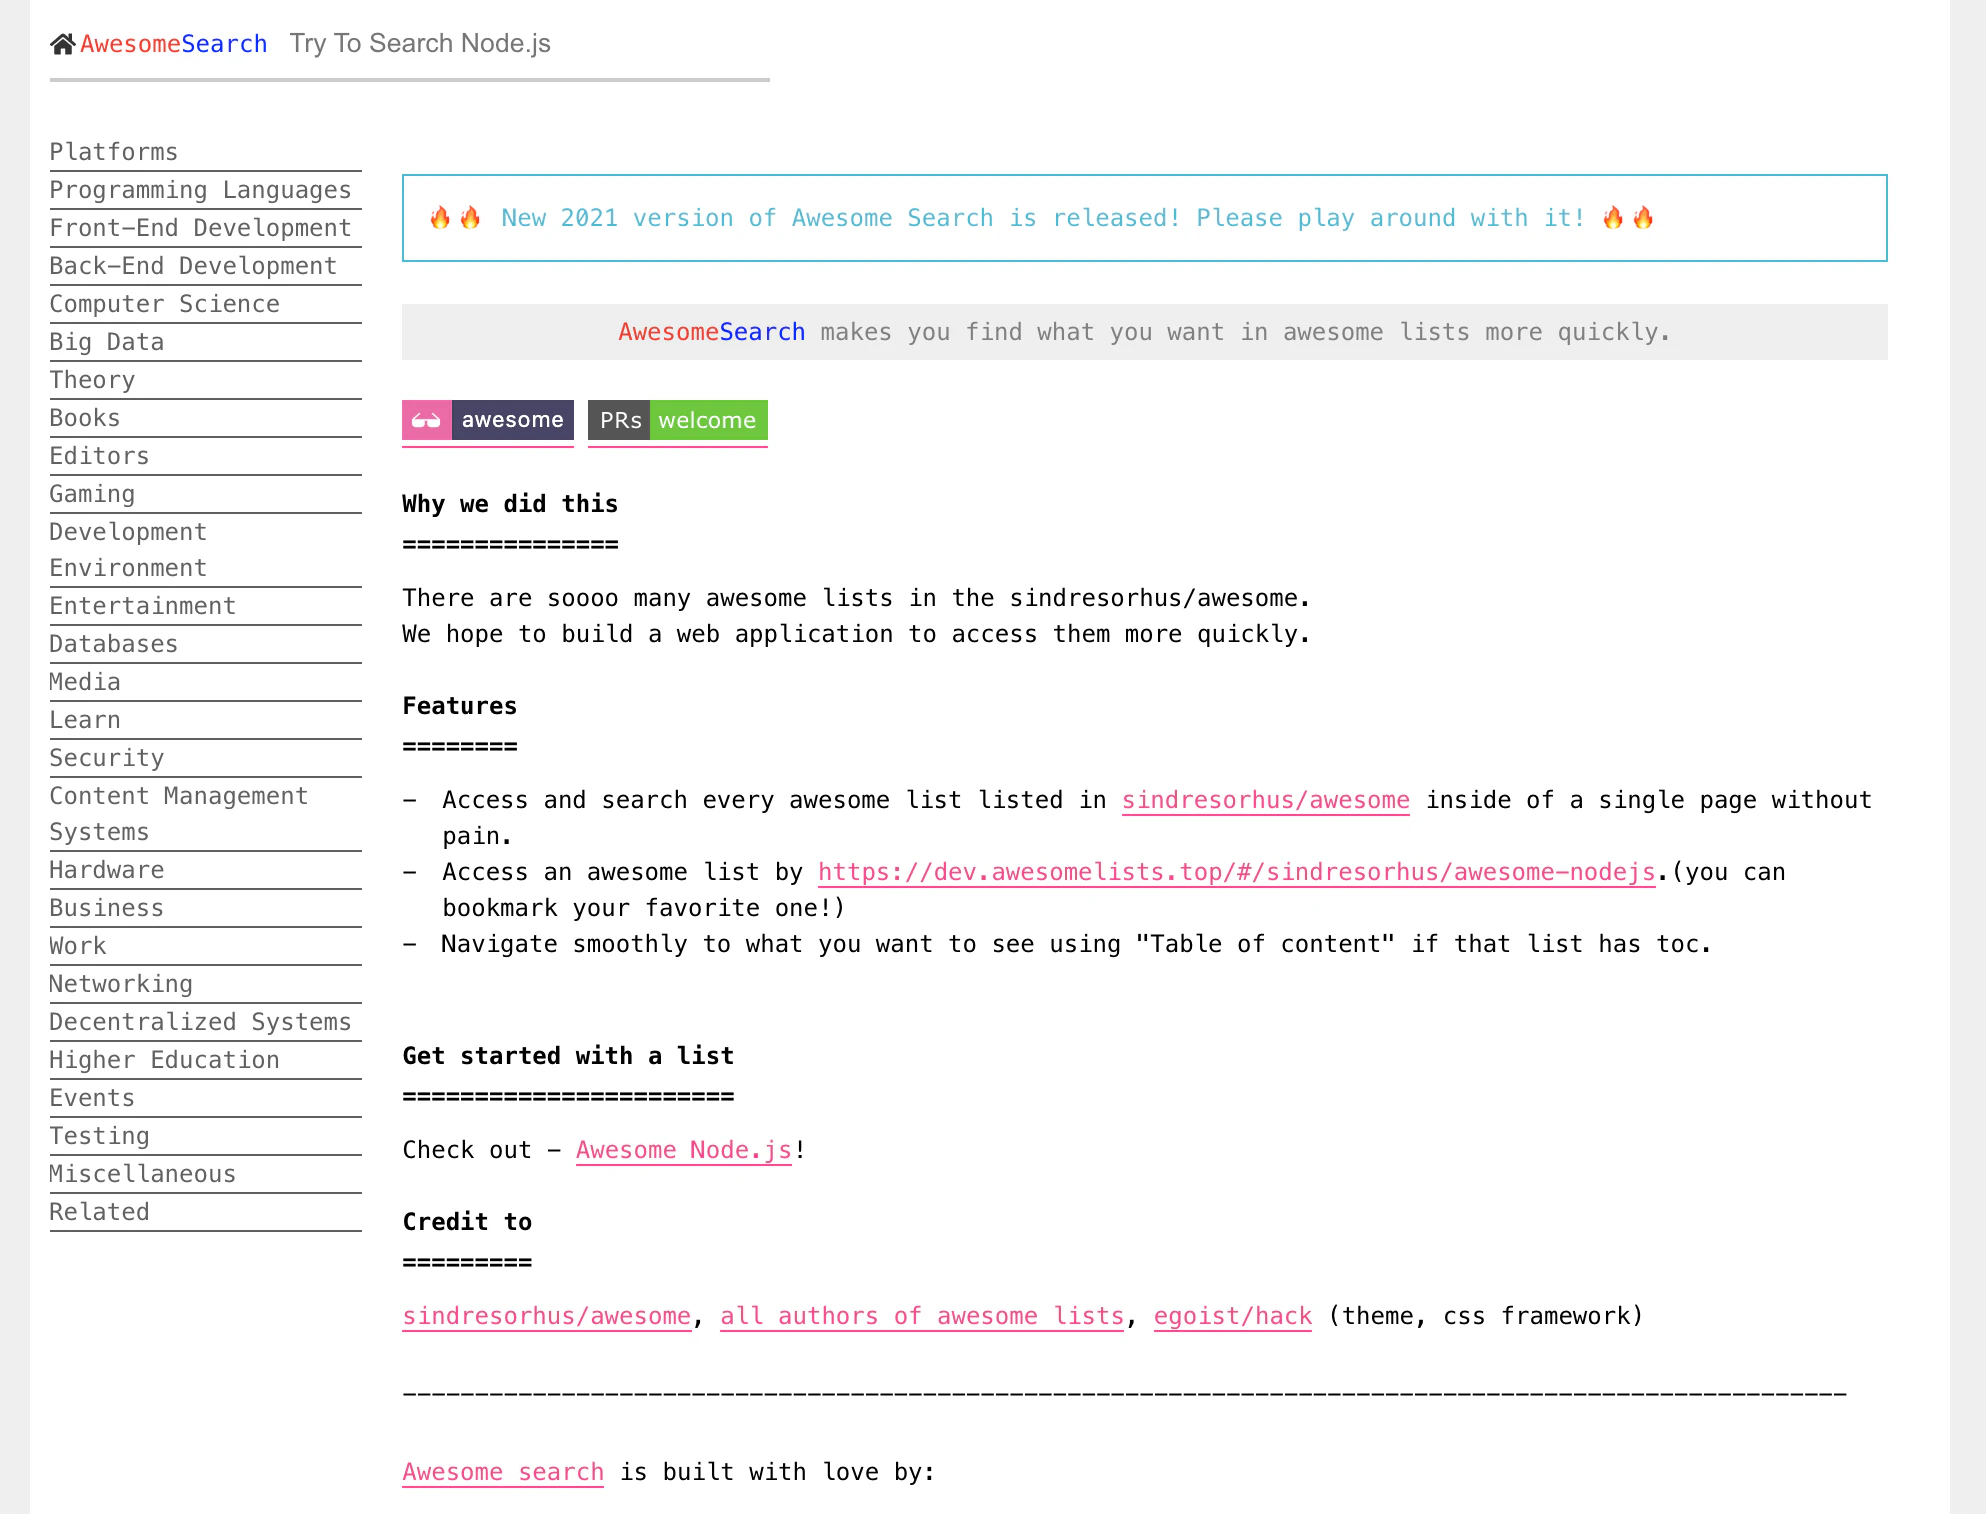This screenshot has width=1986, height=1514.
Task: Open Front-End Development category
Action: click(x=200, y=228)
